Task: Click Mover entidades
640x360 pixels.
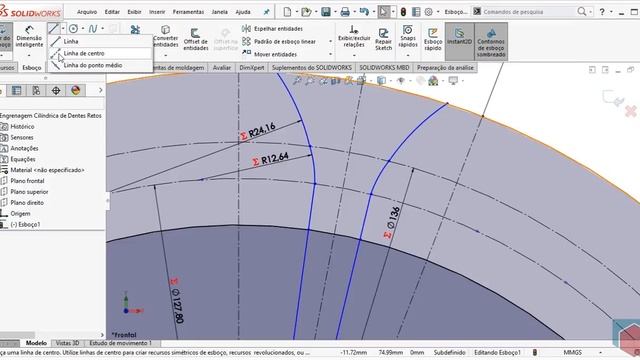Action: tap(270, 54)
